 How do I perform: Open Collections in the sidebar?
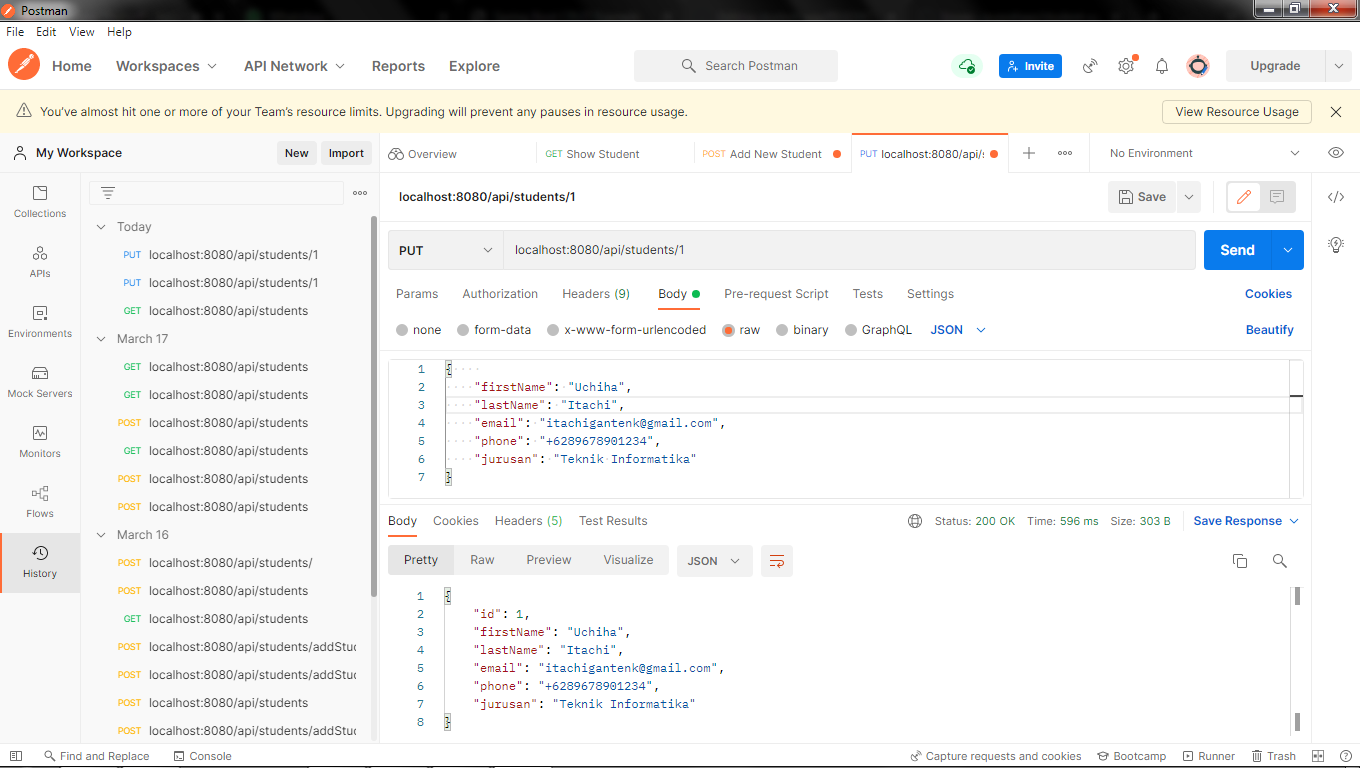(x=40, y=201)
